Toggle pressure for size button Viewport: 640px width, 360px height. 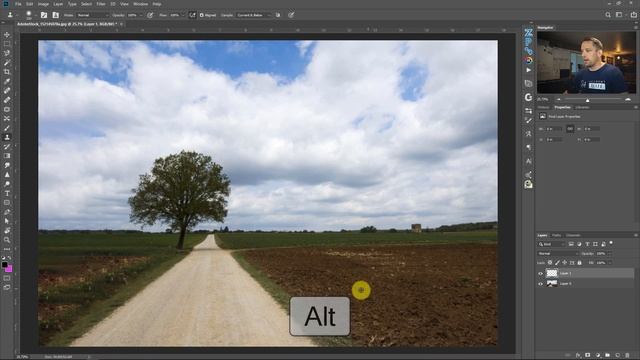point(291,15)
